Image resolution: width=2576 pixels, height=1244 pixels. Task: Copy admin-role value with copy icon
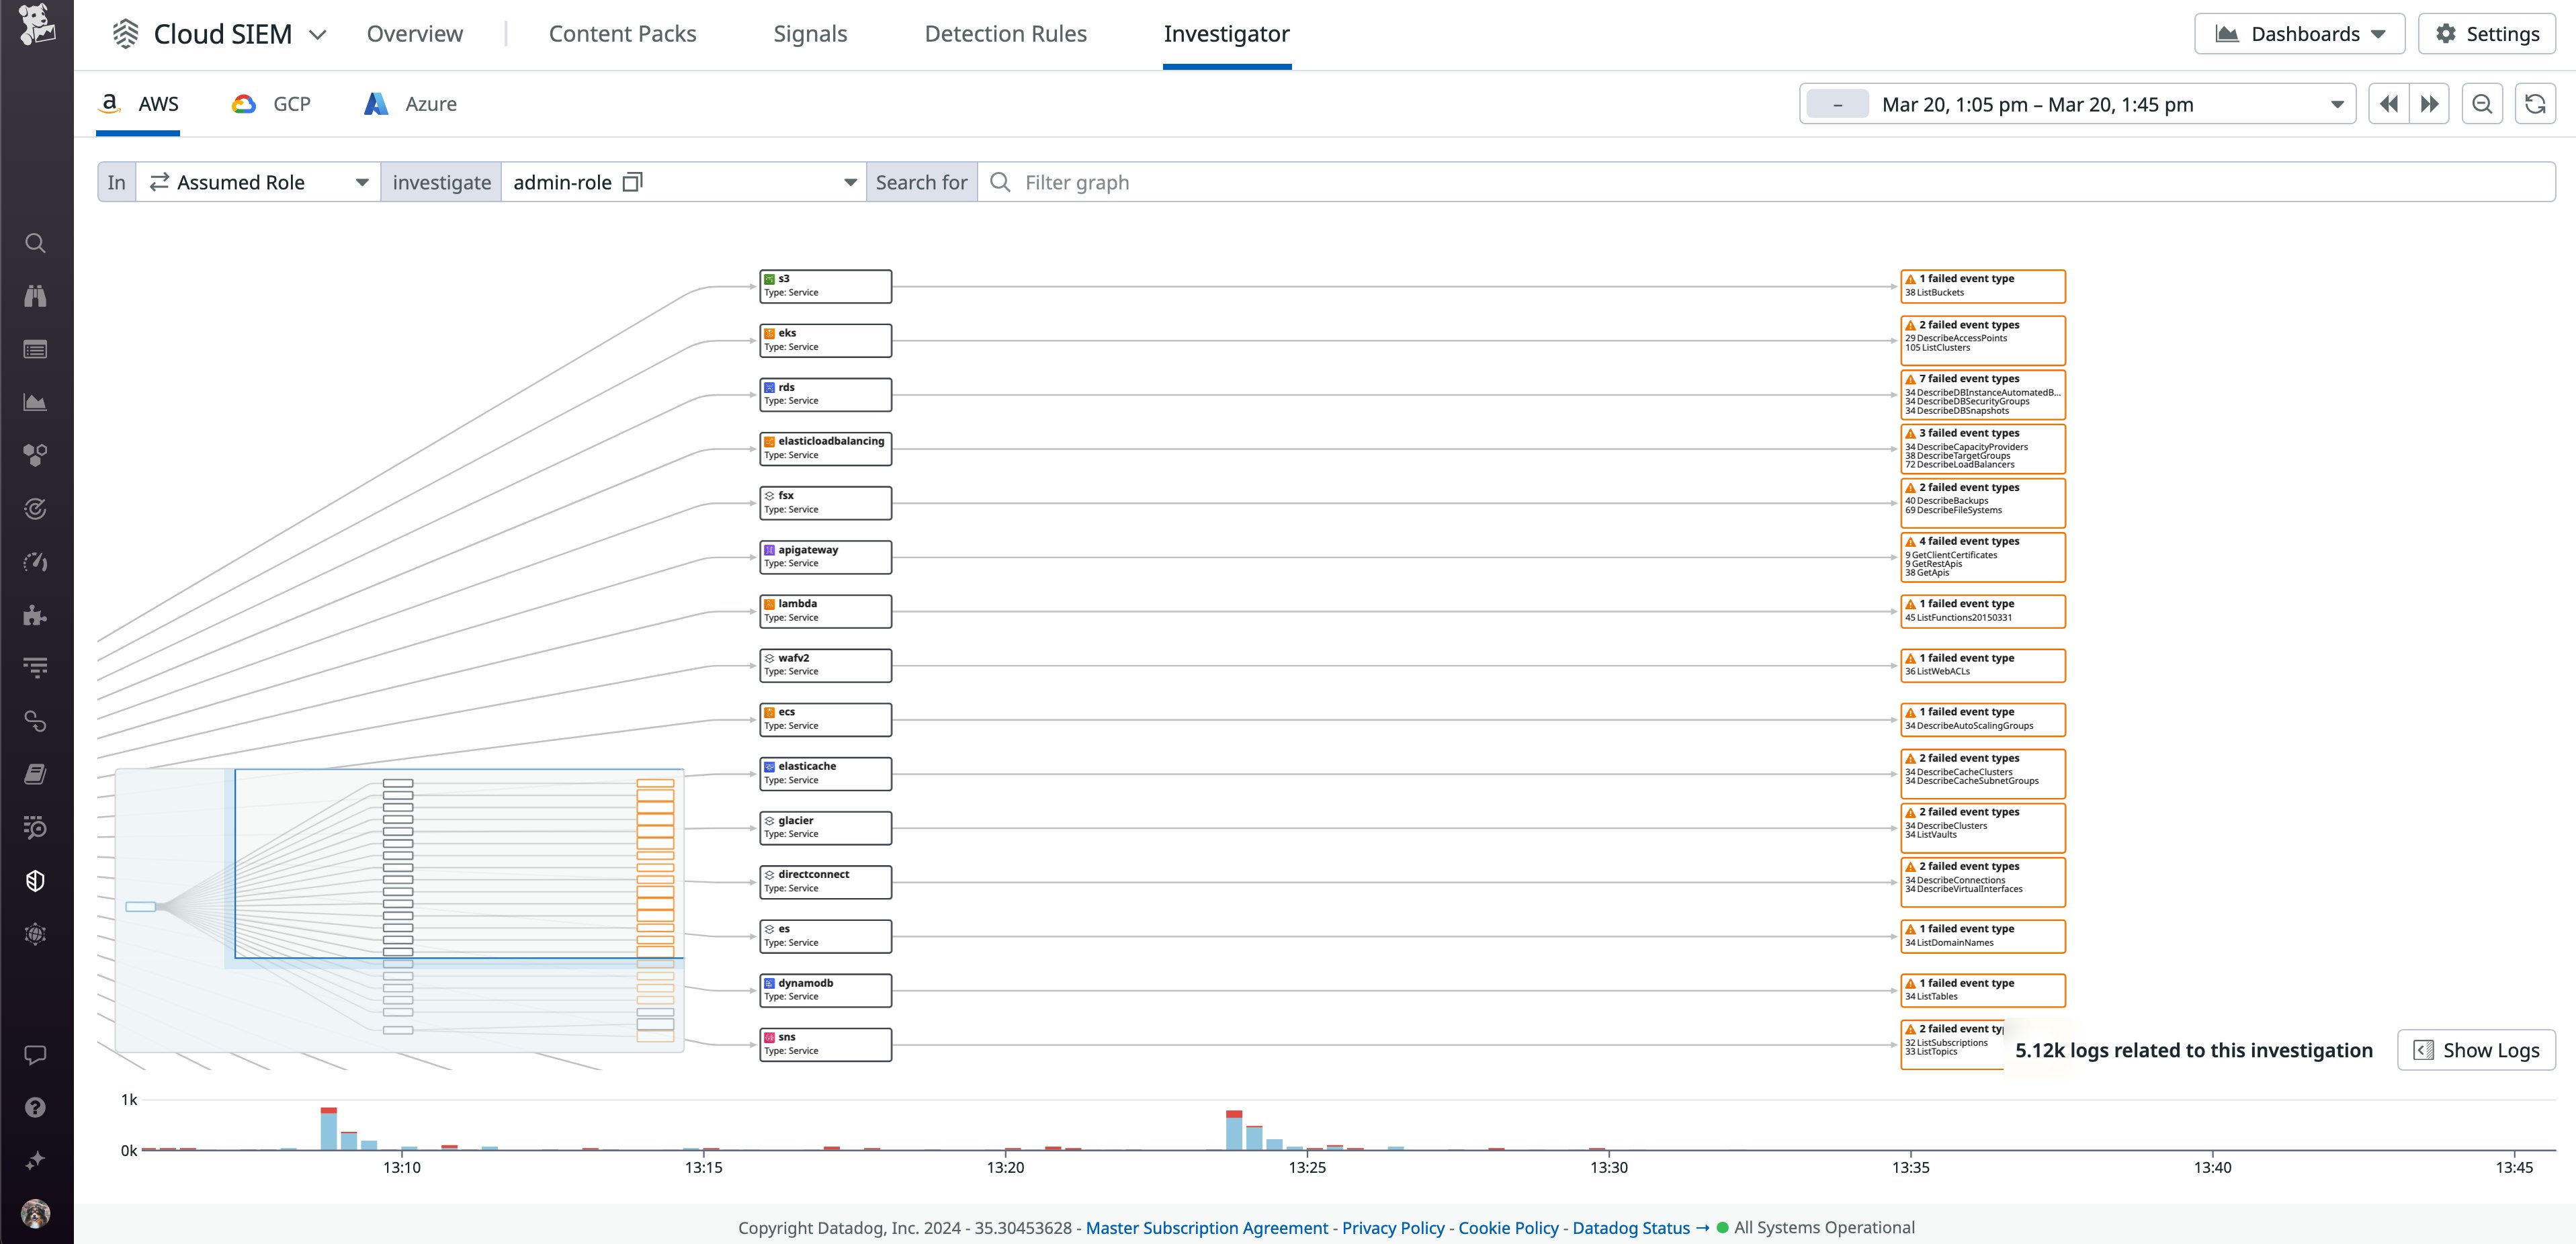click(x=632, y=182)
